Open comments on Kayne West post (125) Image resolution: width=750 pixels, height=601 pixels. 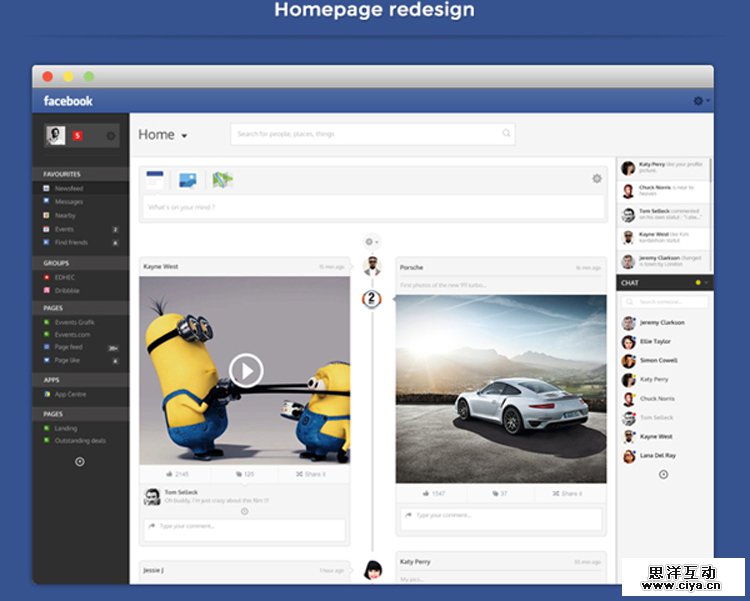coord(245,474)
